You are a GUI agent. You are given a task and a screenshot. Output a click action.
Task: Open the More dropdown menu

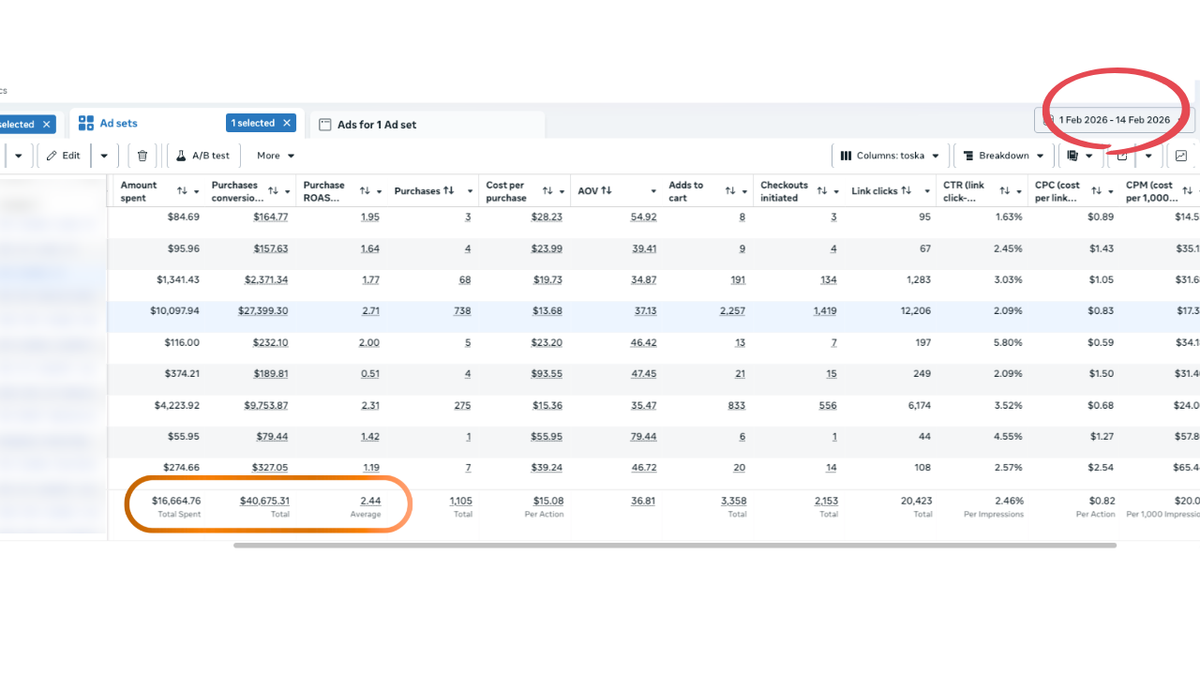pyautogui.click(x=275, y=156)
